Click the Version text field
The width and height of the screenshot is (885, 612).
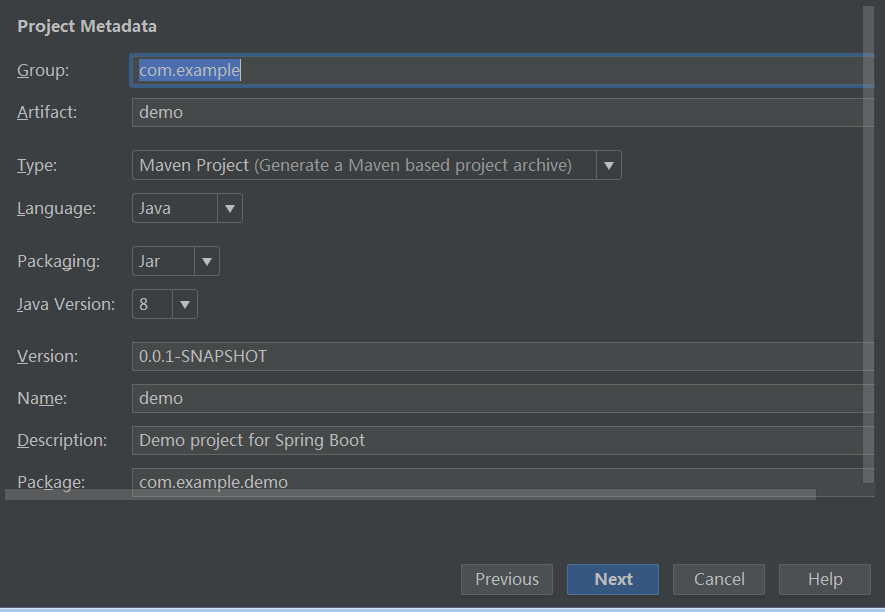pos(503,356)
